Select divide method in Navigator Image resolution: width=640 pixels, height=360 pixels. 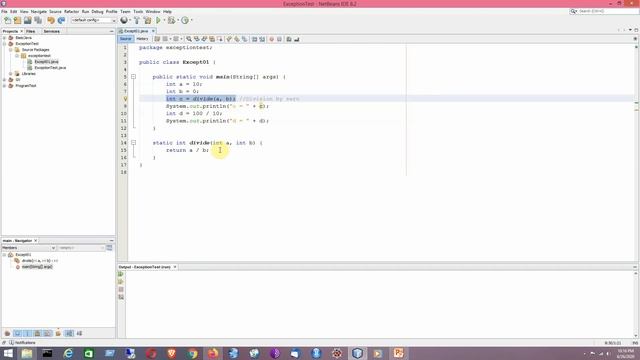(x=40, y=261)
